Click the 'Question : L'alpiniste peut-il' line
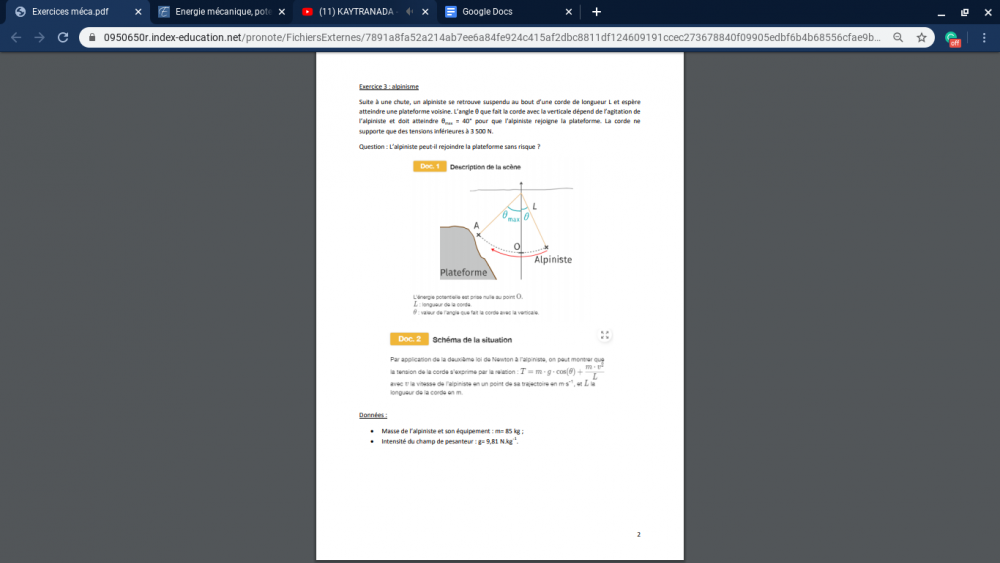 [449, 147]
